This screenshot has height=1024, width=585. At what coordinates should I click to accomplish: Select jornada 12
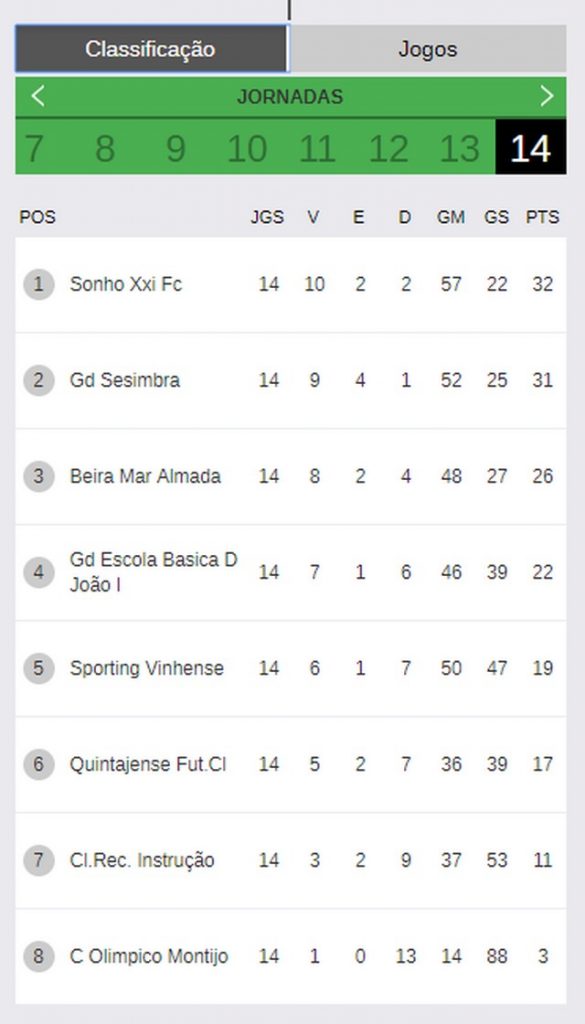point(388,148)
